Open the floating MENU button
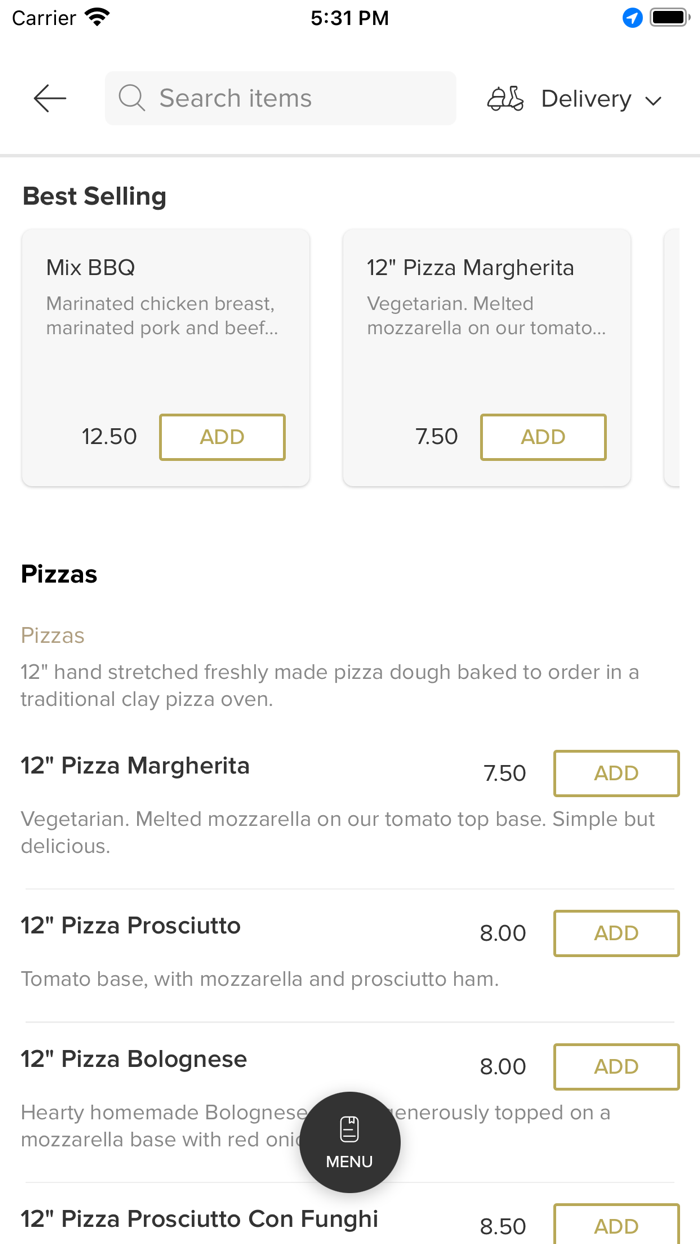The height and width of the screenshot is (1244, 700). pos(350,1142)
